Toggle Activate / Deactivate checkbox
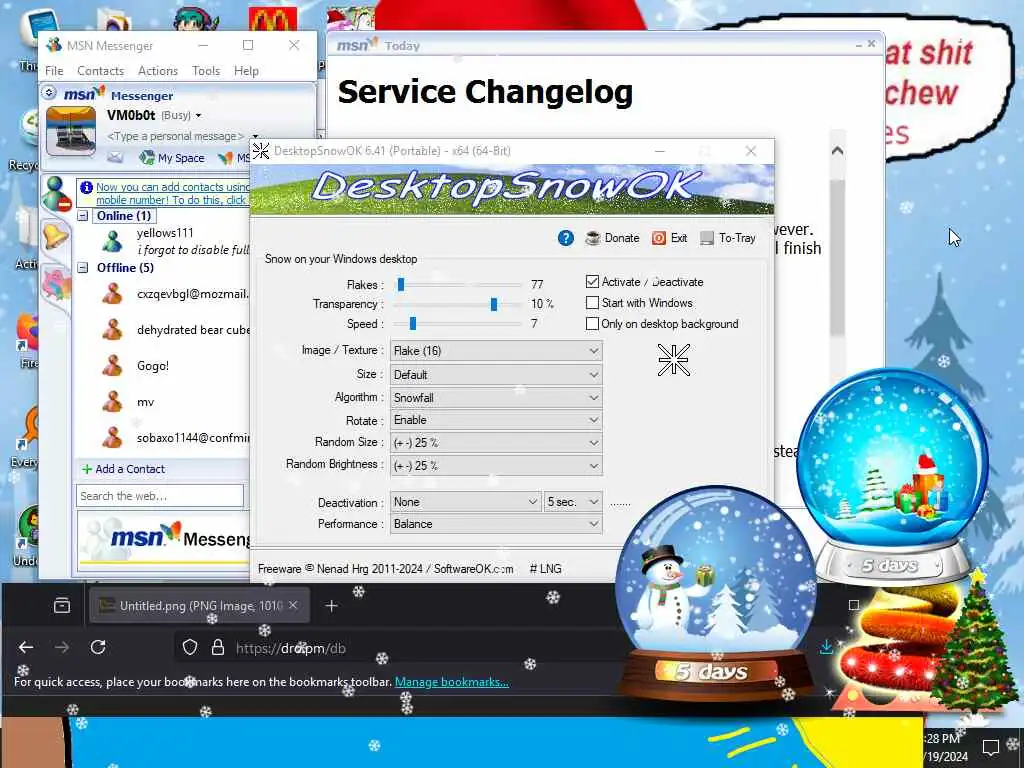This screenshot has width=1024, height=768. point(592,281)
